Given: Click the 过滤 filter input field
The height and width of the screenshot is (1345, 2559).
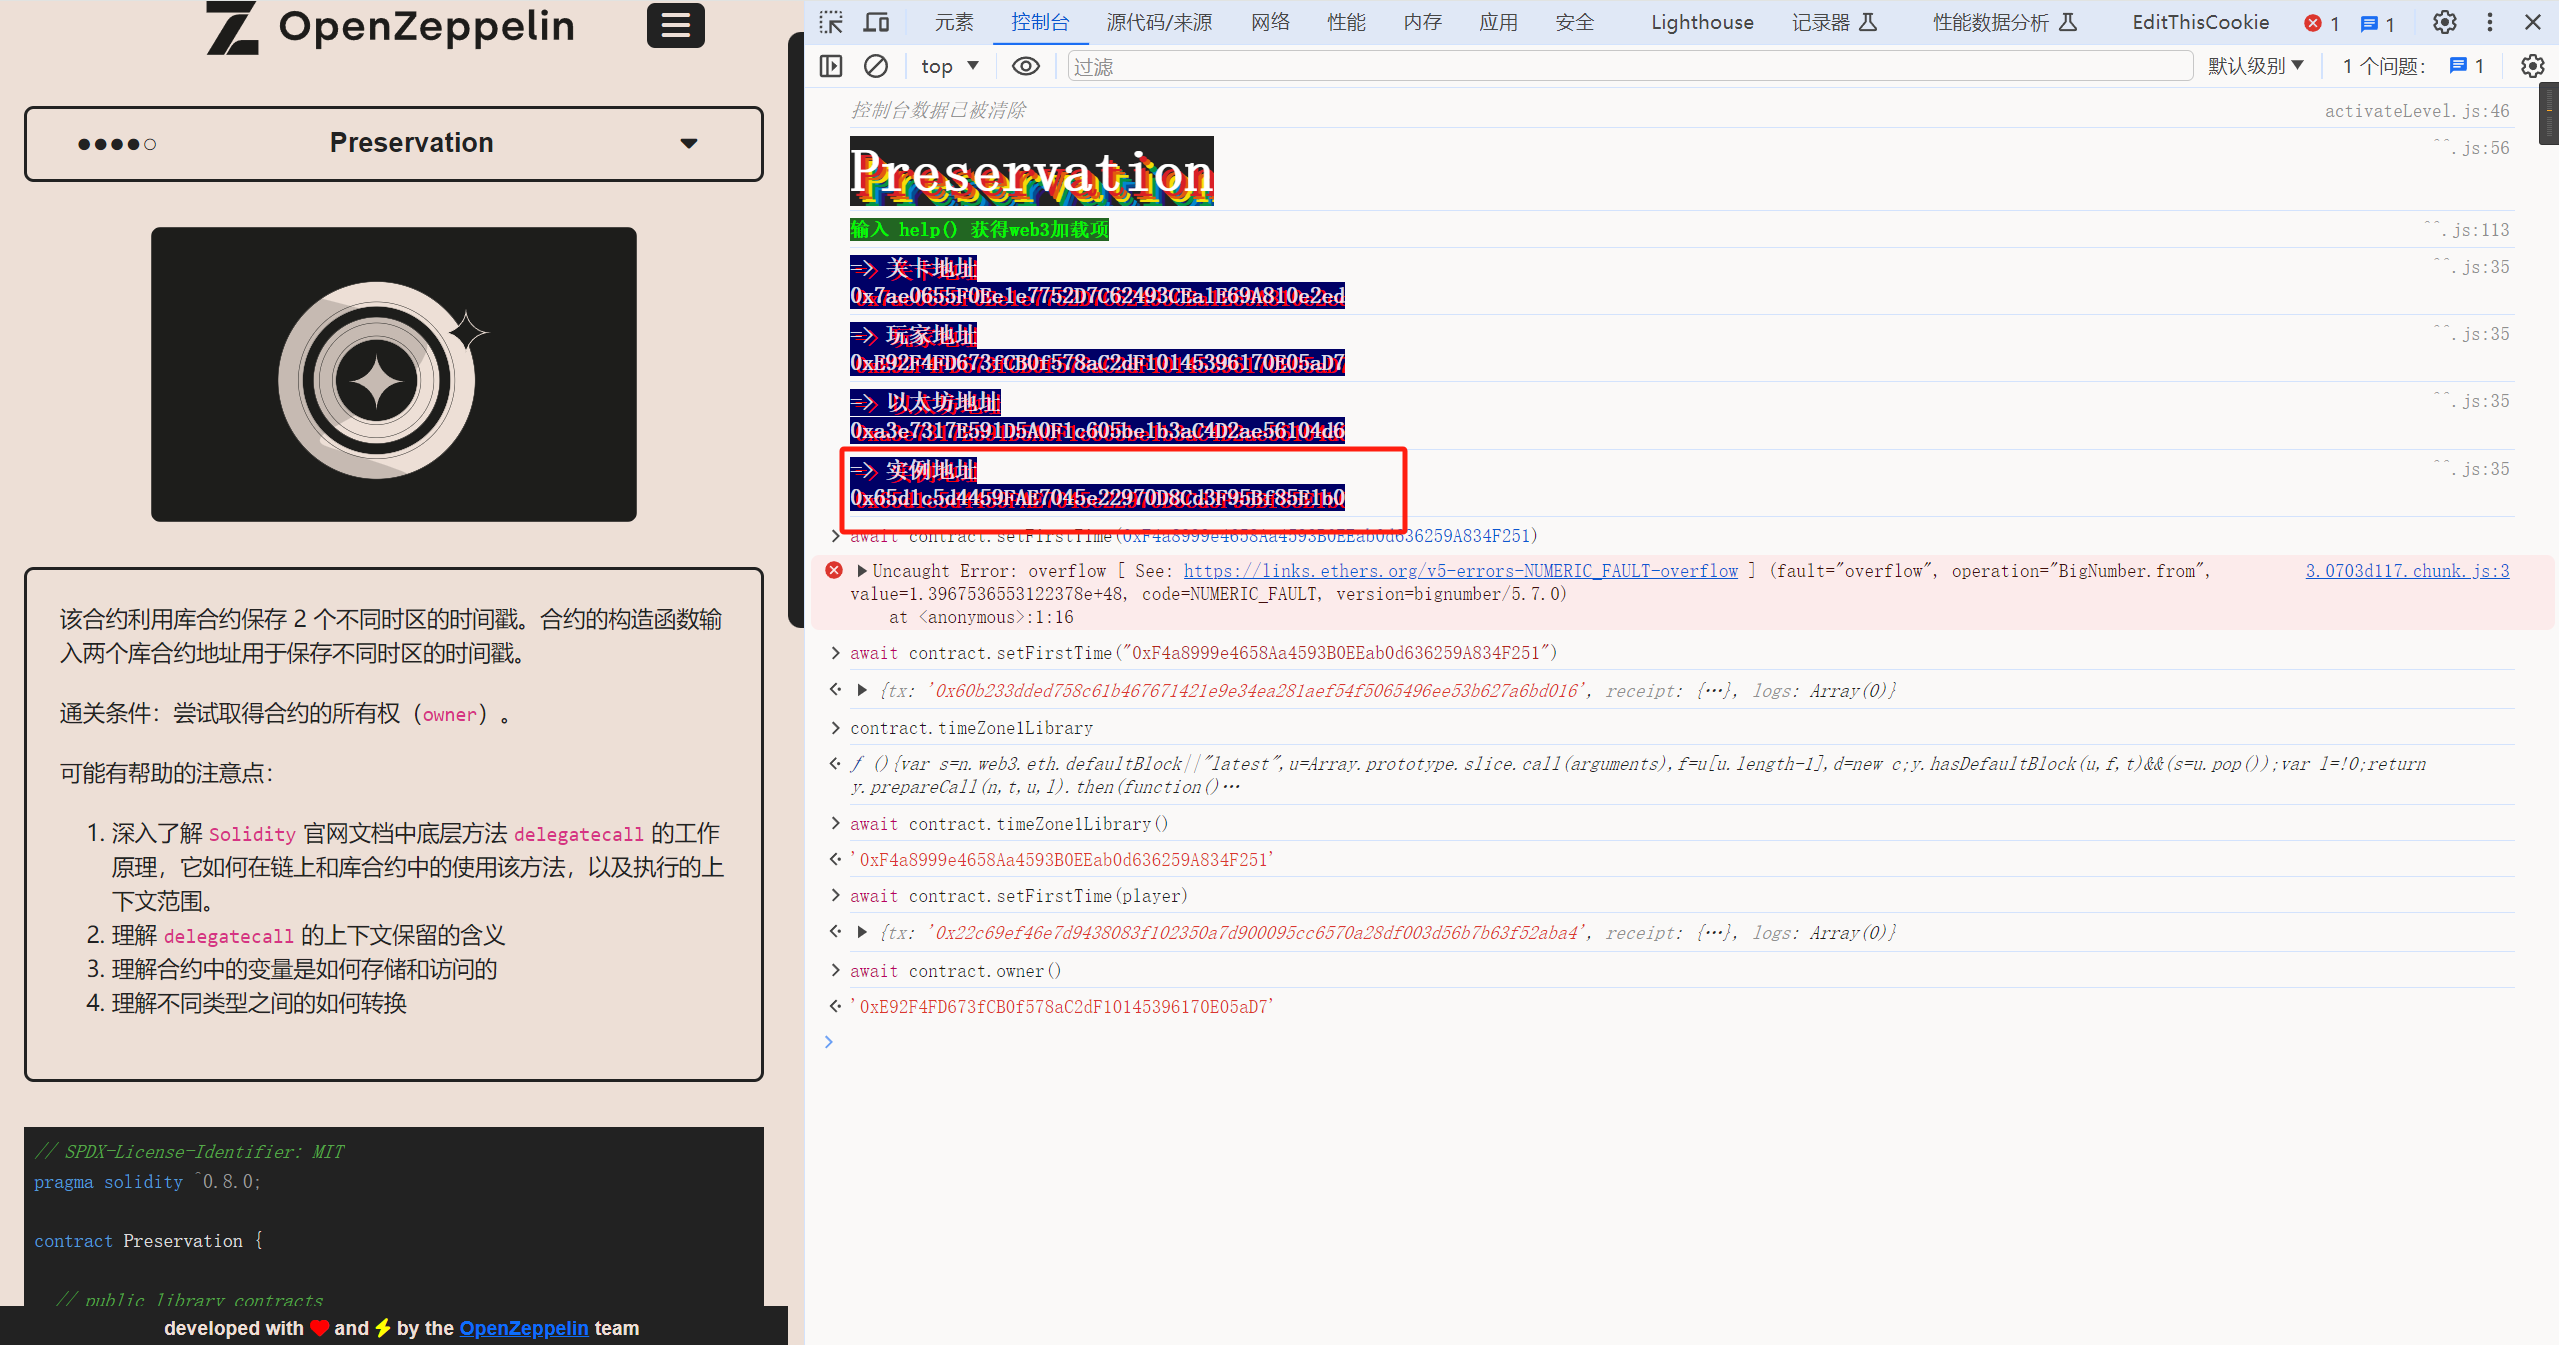Looking at the screenshot, I should 1630,66.
